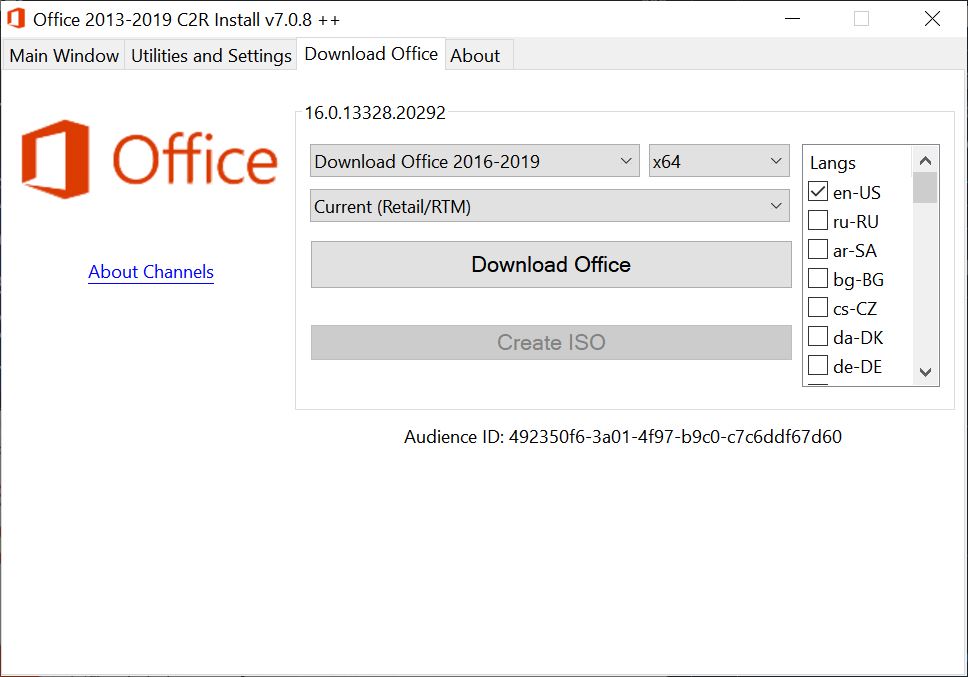Click the Audience ID text line

[x=623, y=437]
